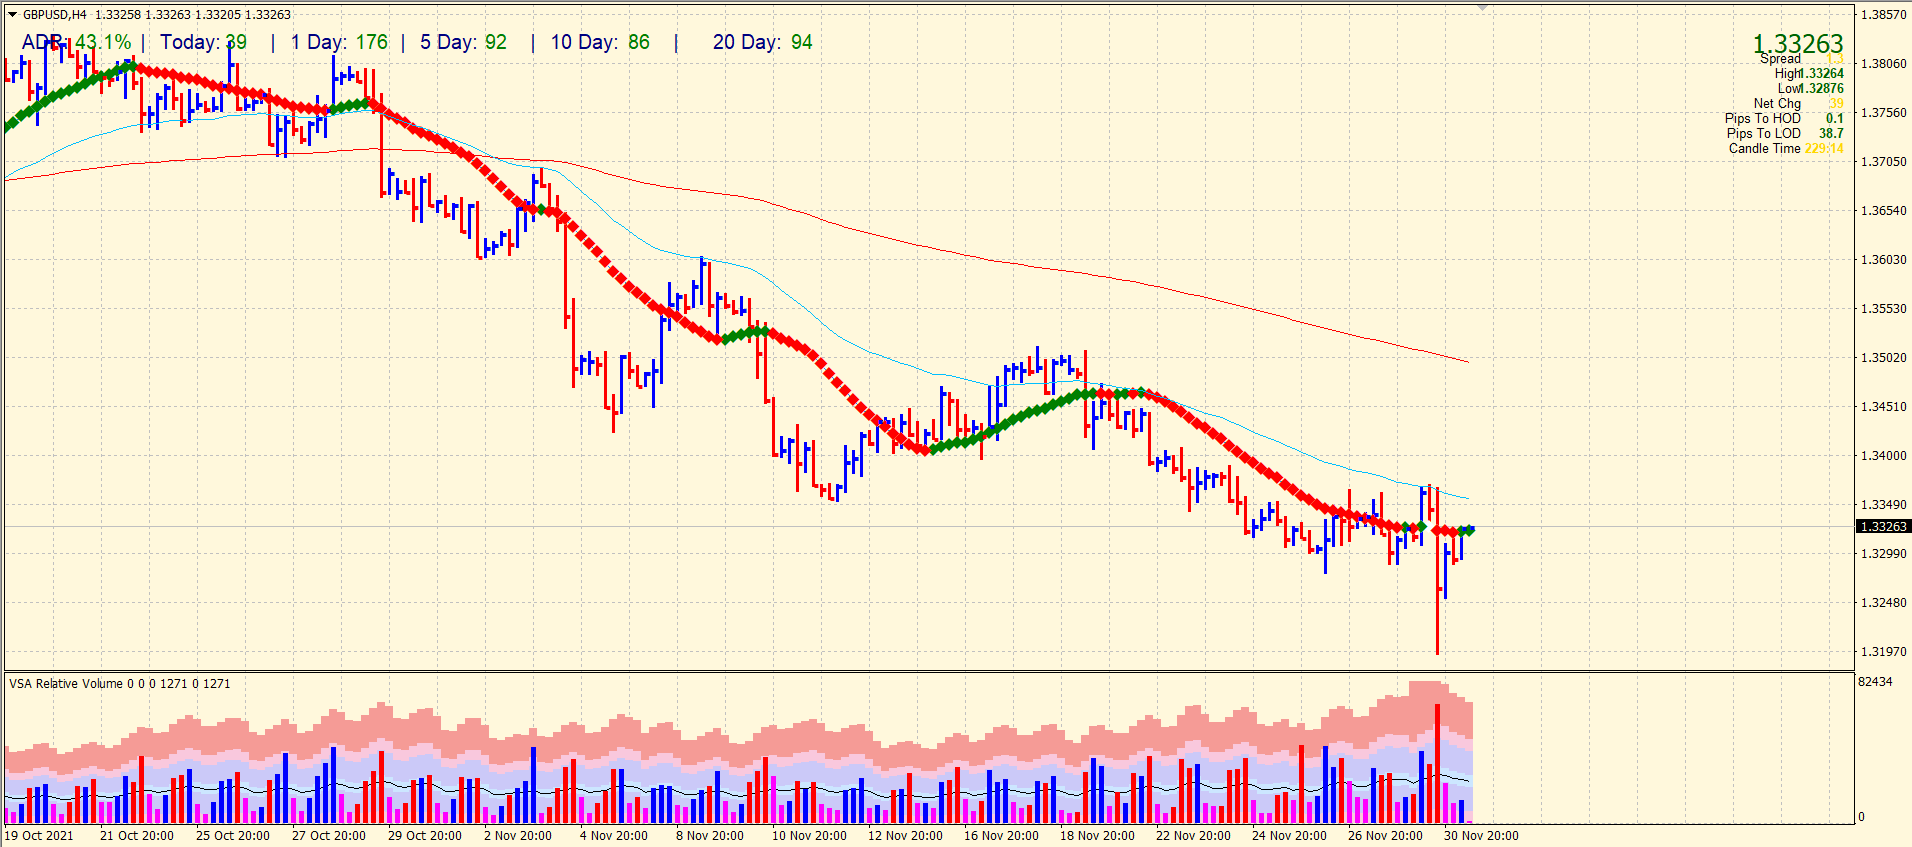The width and height of the screenshot is (1912, 847).
Task: Click the Spread info line
Action: point(1802,59)
